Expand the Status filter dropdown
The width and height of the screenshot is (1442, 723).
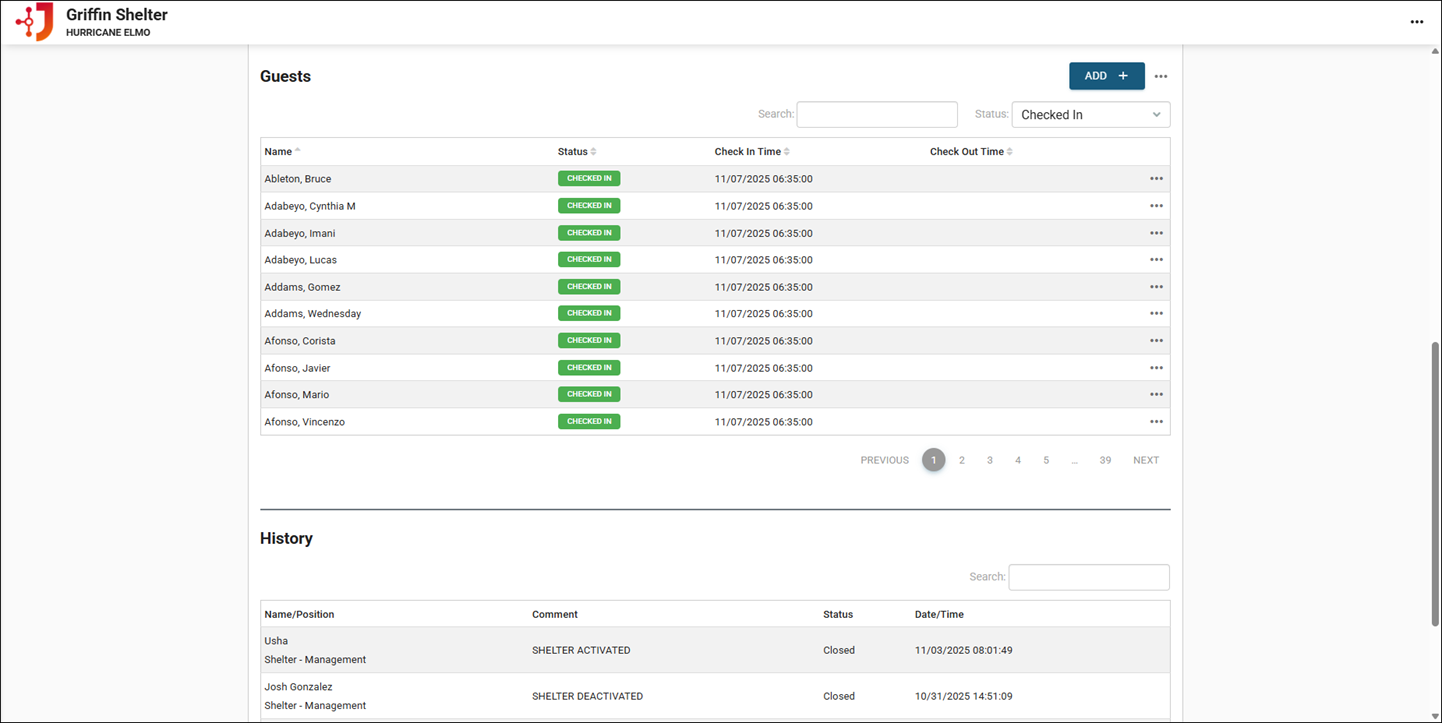(x=1090, y=115)
